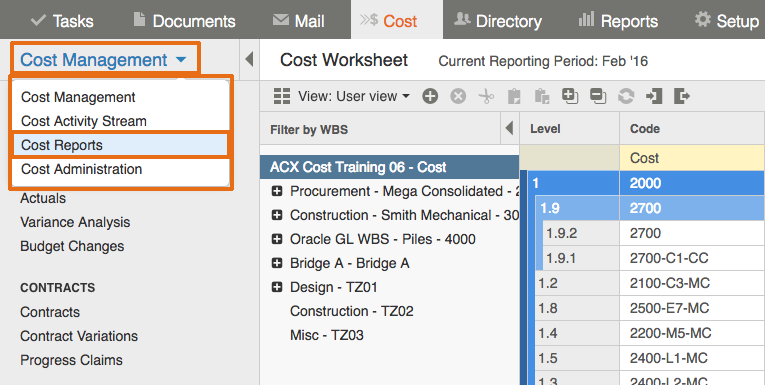
Task: Go to Progress Claims in sidebar
Action: (71, 360)
